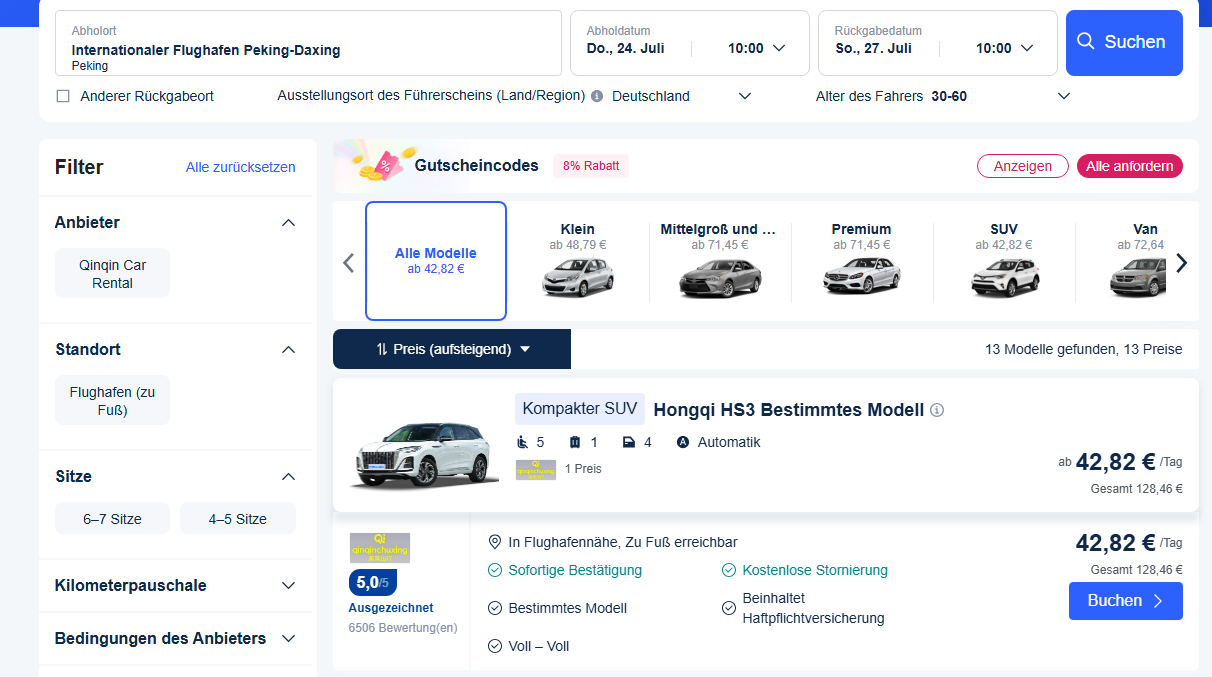Screen dimensions: 1212x677
Task: Select the Mittelgroß car category
Action: (x=718, y=261)
